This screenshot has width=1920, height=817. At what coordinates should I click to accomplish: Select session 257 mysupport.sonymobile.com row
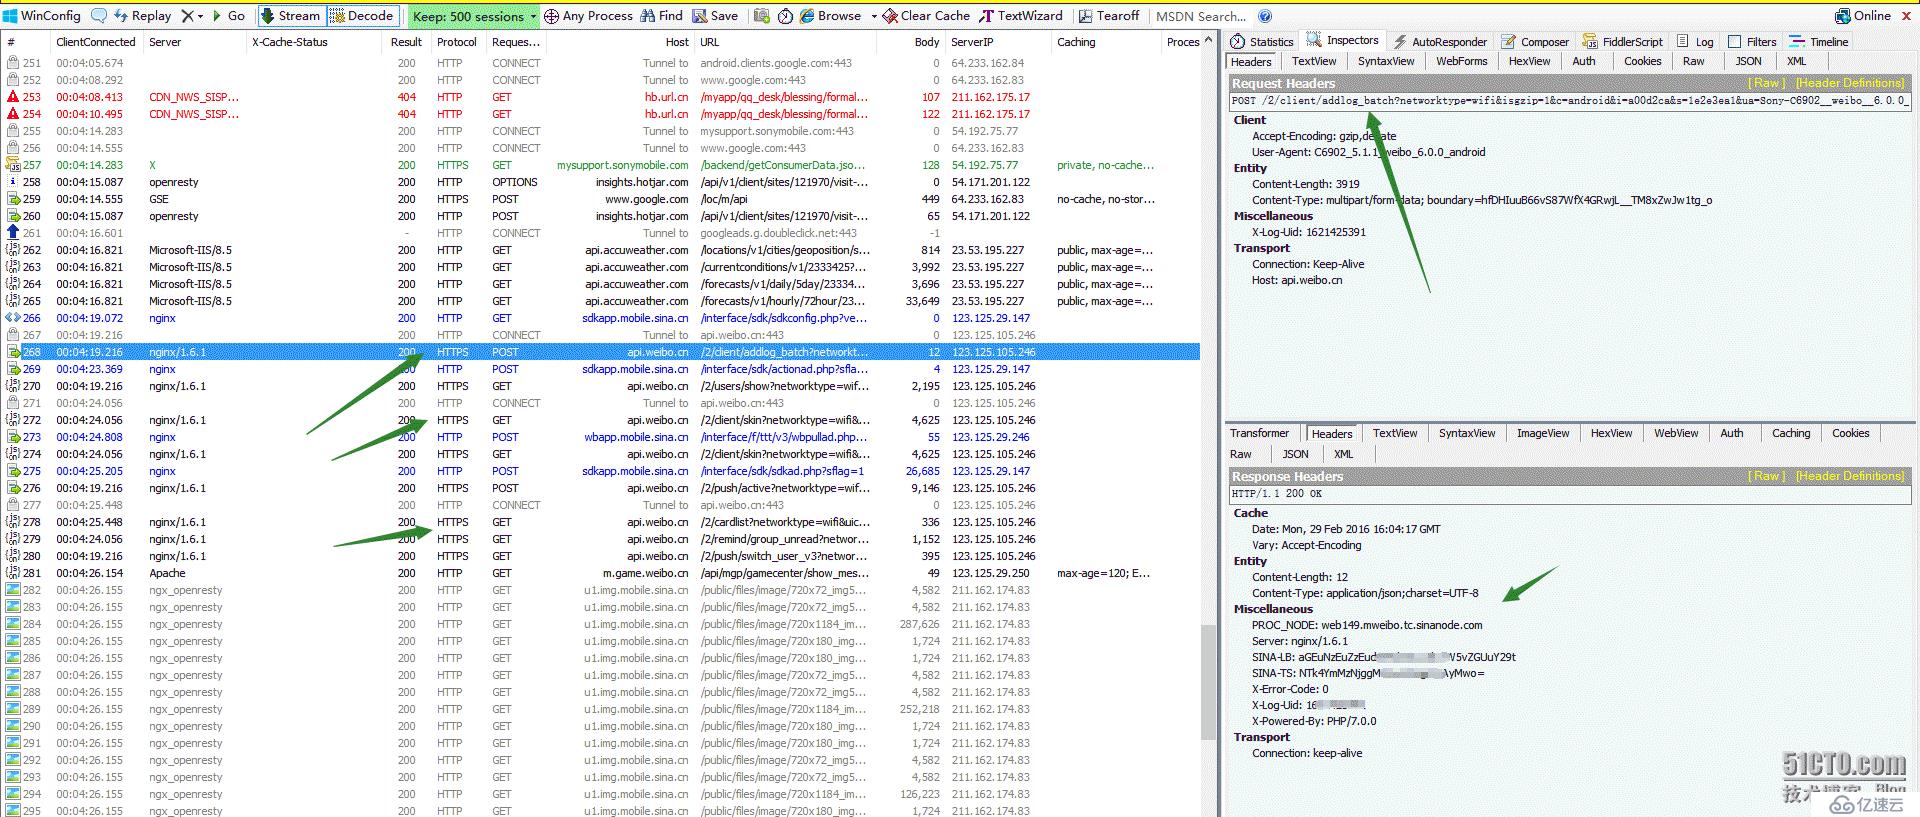[602, 165]
